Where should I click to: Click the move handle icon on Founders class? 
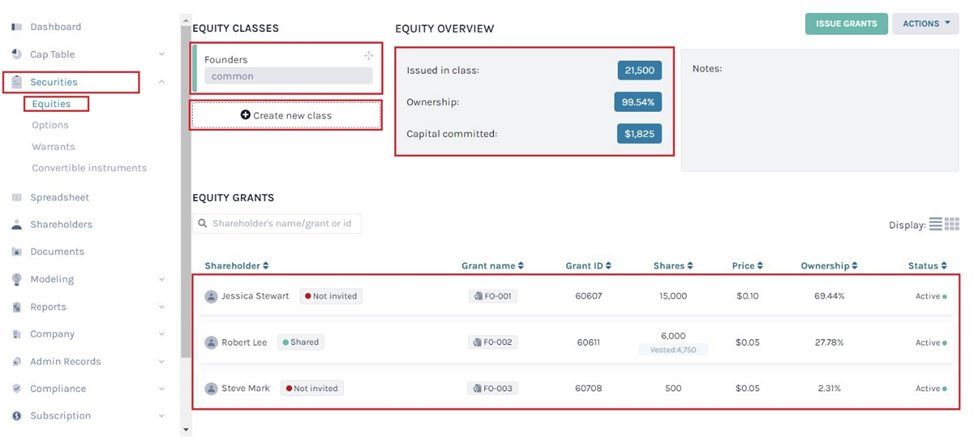368,56
